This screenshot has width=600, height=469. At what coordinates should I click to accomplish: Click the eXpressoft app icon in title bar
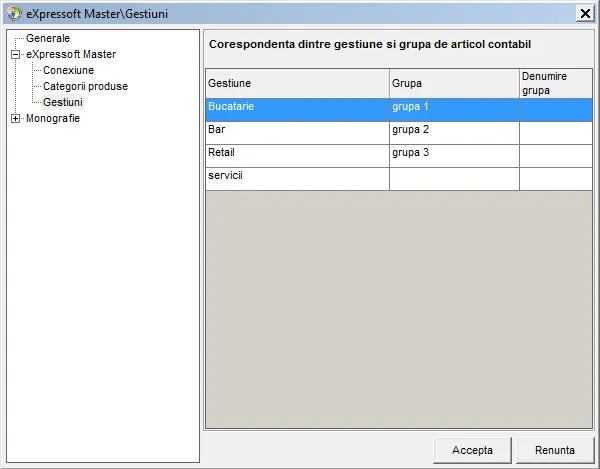[14, 13]
